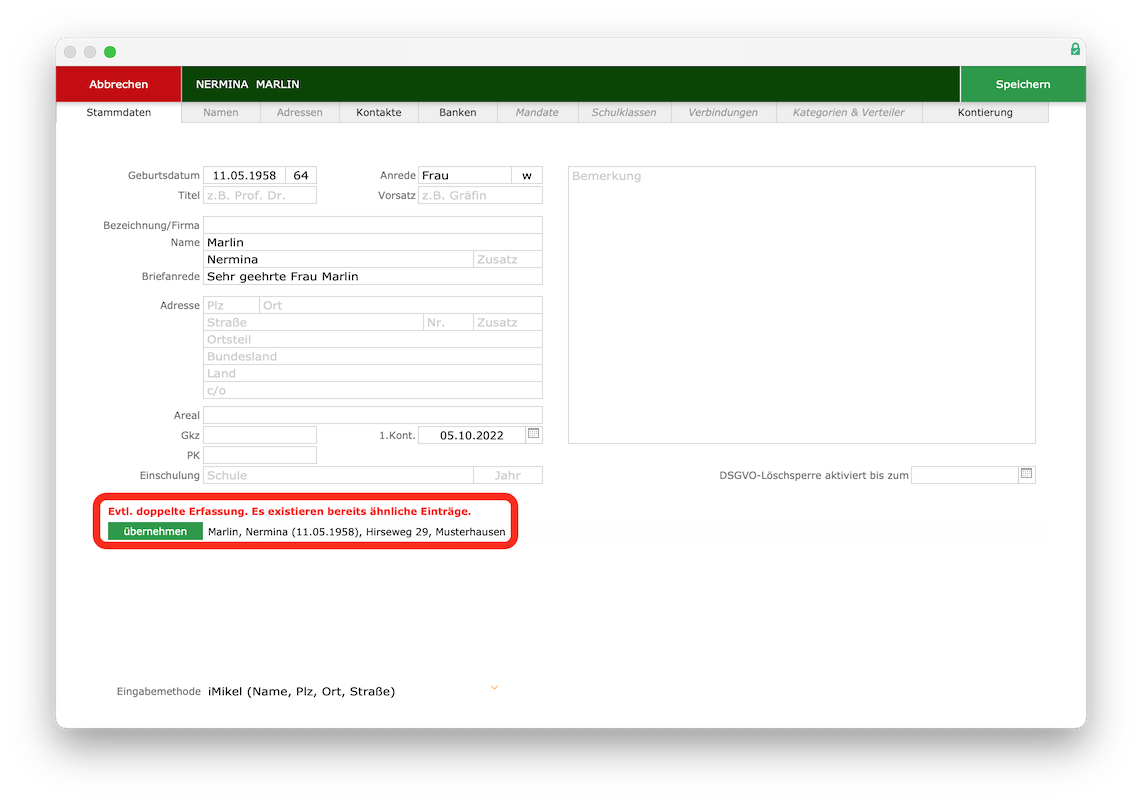The height and width of the screenshot is (802, 1142).
Task: Open the Verbindungen tab
Action: point(722,112)
